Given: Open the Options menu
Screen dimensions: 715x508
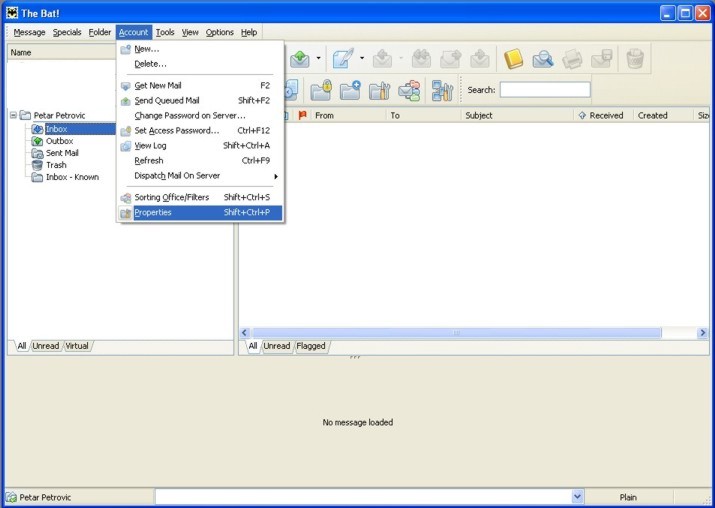Looking at the screenshot, I should [219, 32].
